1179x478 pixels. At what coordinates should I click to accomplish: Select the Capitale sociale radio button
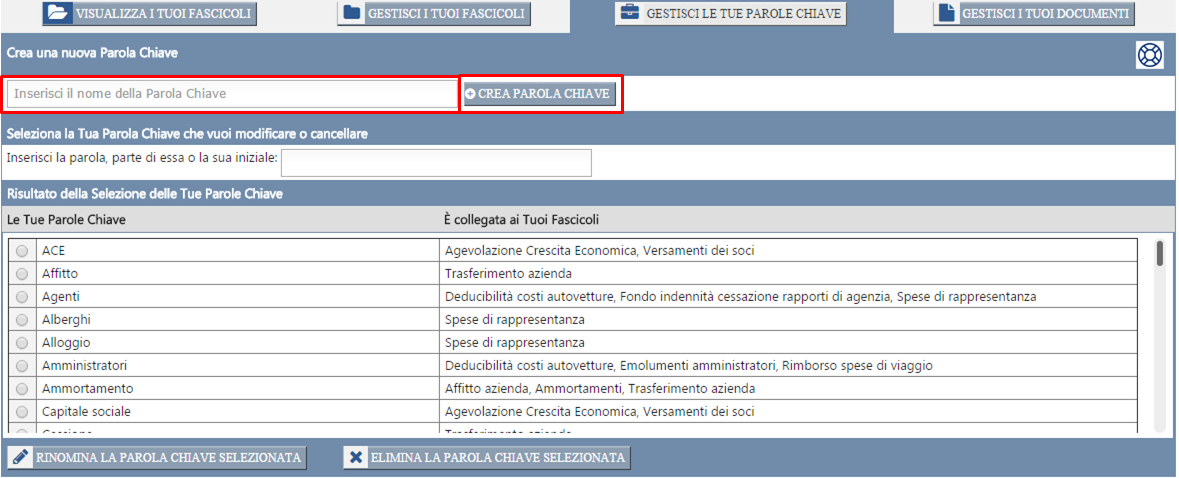click(x=22, y=412)
